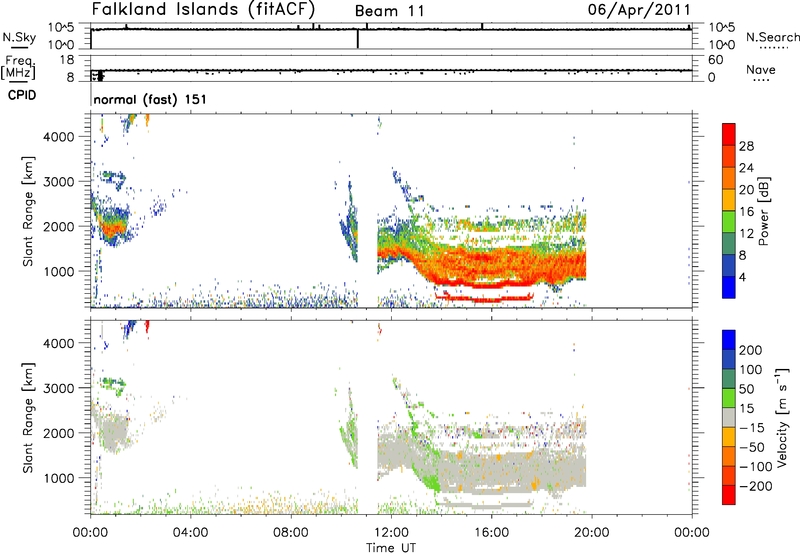Click the "1000" tick in the power panel
This screenshot has height=554, width=800.
pos(59,271)
